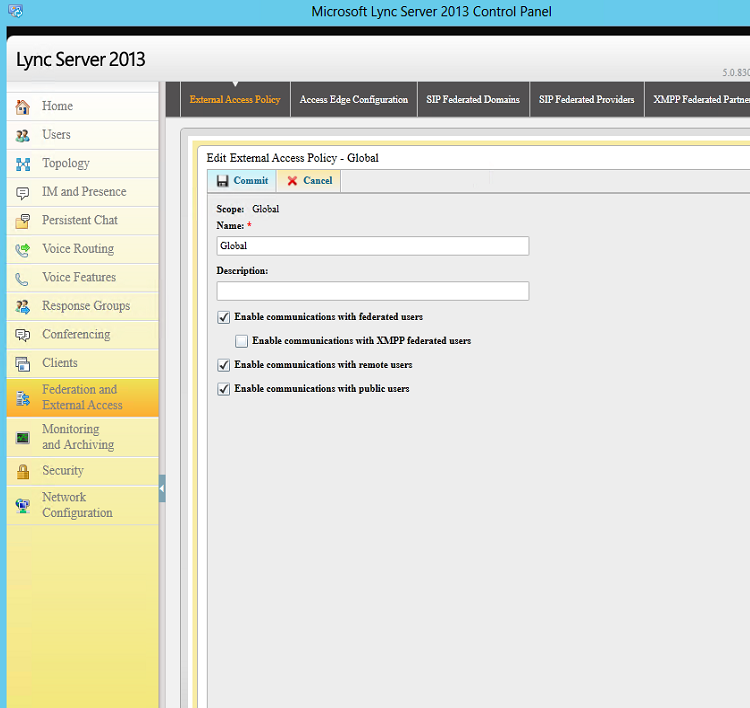The image size is (750, 708).
Task: Toggle communications with public users checkbox
Action: click(224, 389)
